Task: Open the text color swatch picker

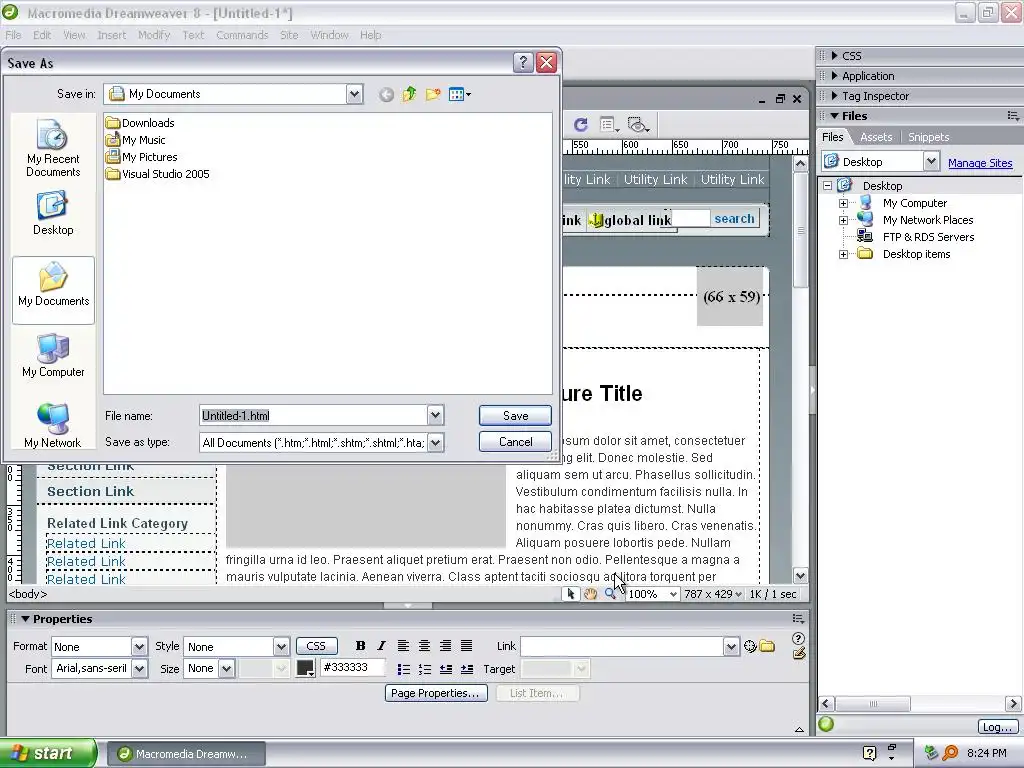Action: click(306, 668)
